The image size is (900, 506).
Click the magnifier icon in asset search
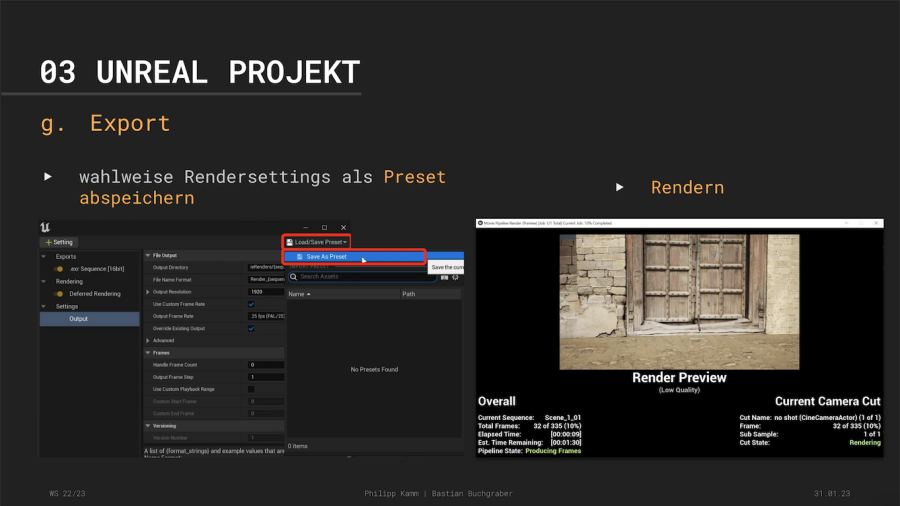coord(294,277)
